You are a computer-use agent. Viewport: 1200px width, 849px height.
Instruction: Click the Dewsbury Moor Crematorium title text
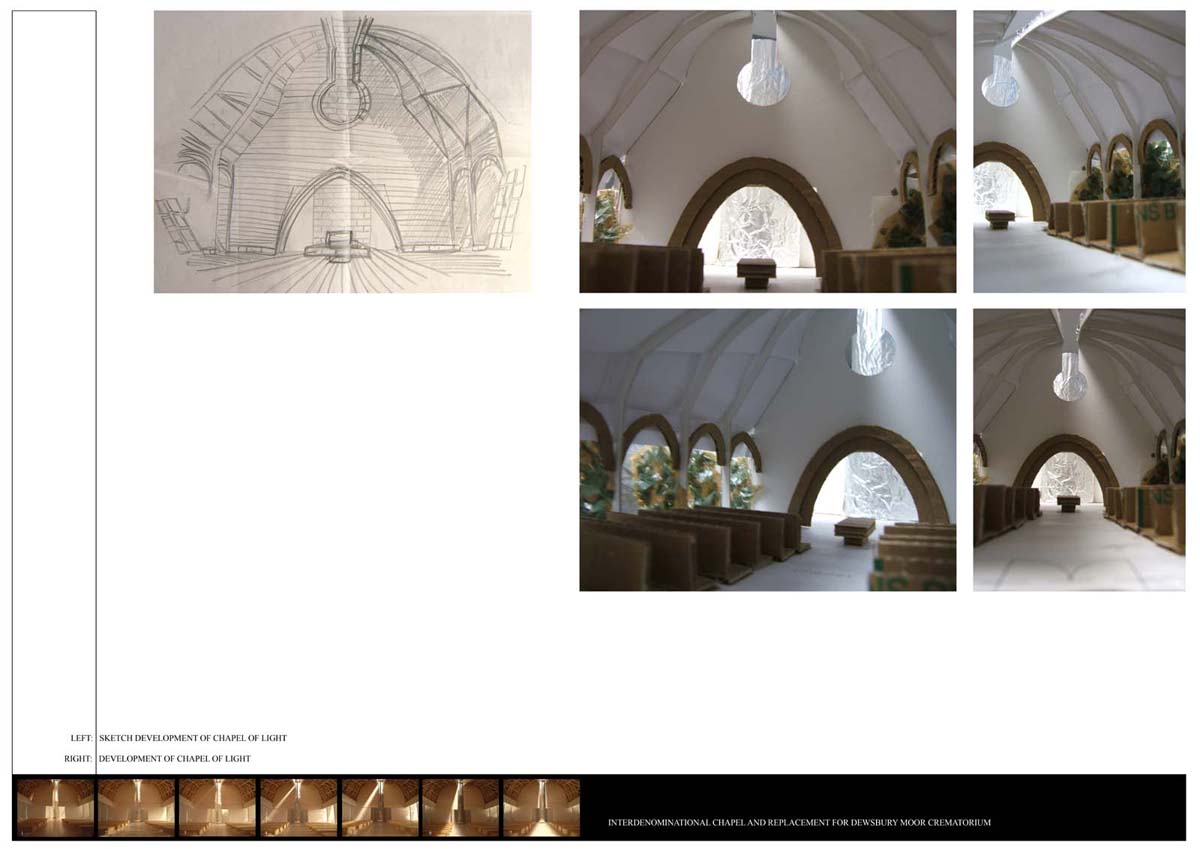click(799, 823)
